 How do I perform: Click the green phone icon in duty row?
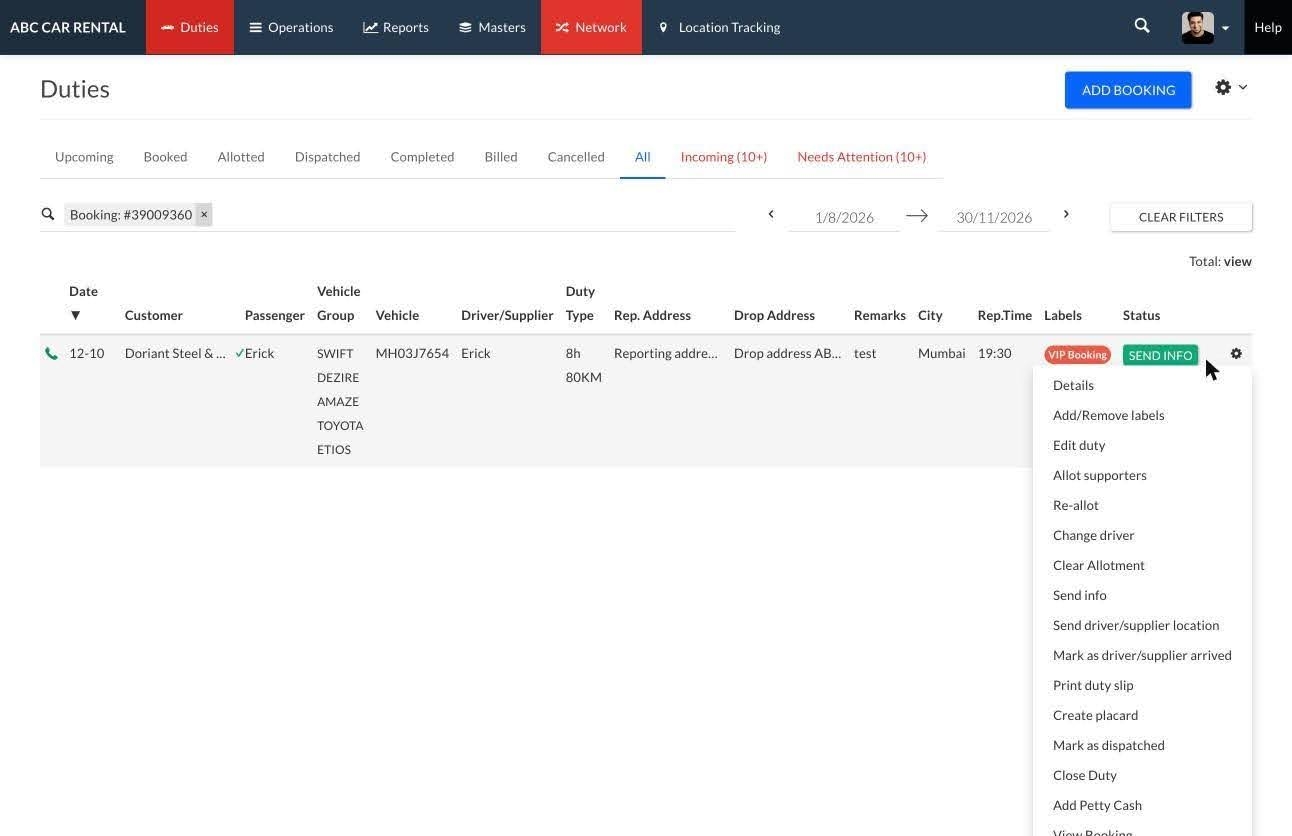point(51,353)
